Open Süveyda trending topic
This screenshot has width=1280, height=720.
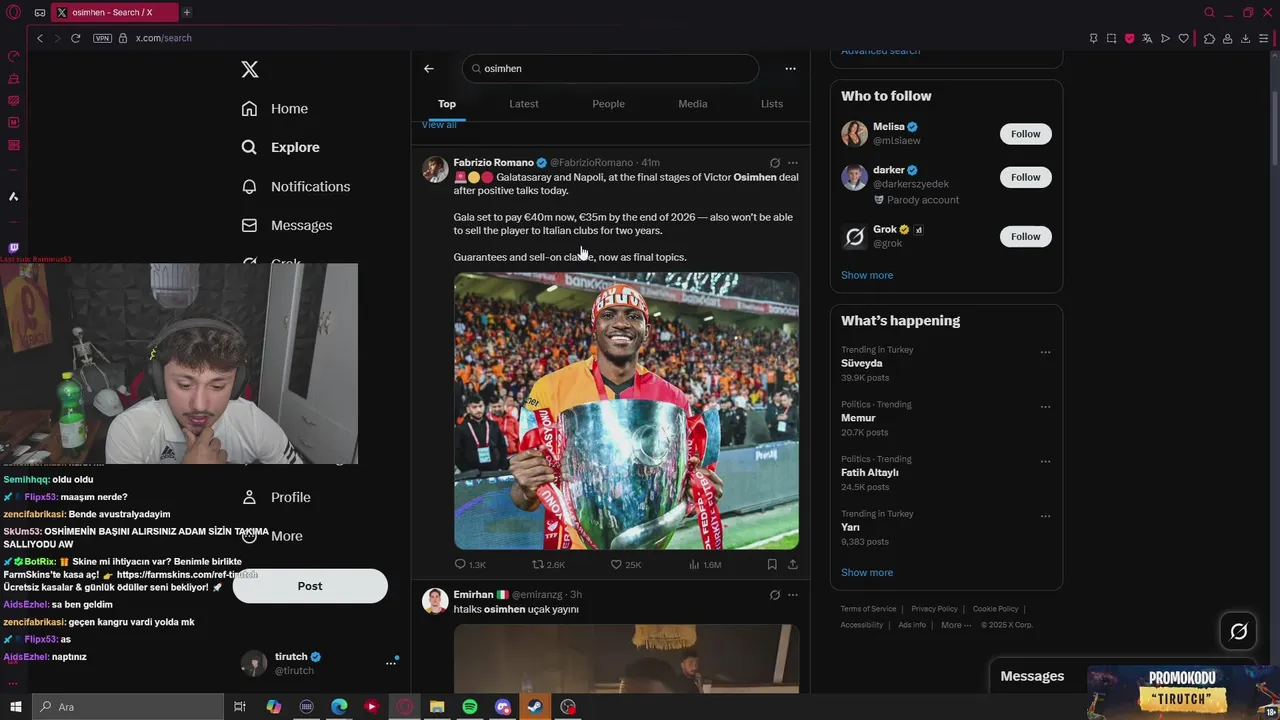tap(862, 364)
